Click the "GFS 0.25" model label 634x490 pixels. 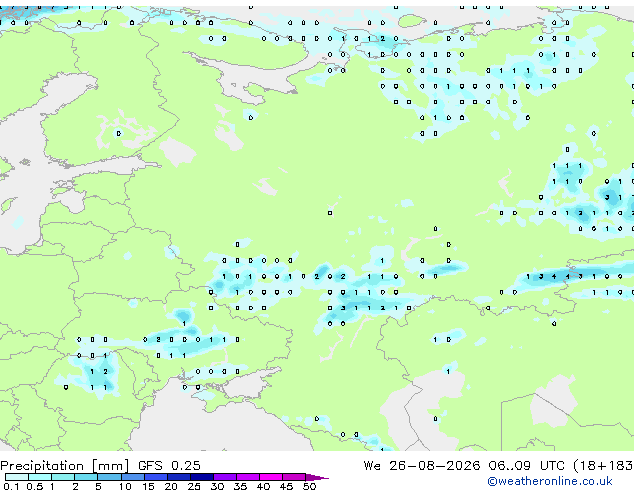pyautogui.click(x=169, y=466)
